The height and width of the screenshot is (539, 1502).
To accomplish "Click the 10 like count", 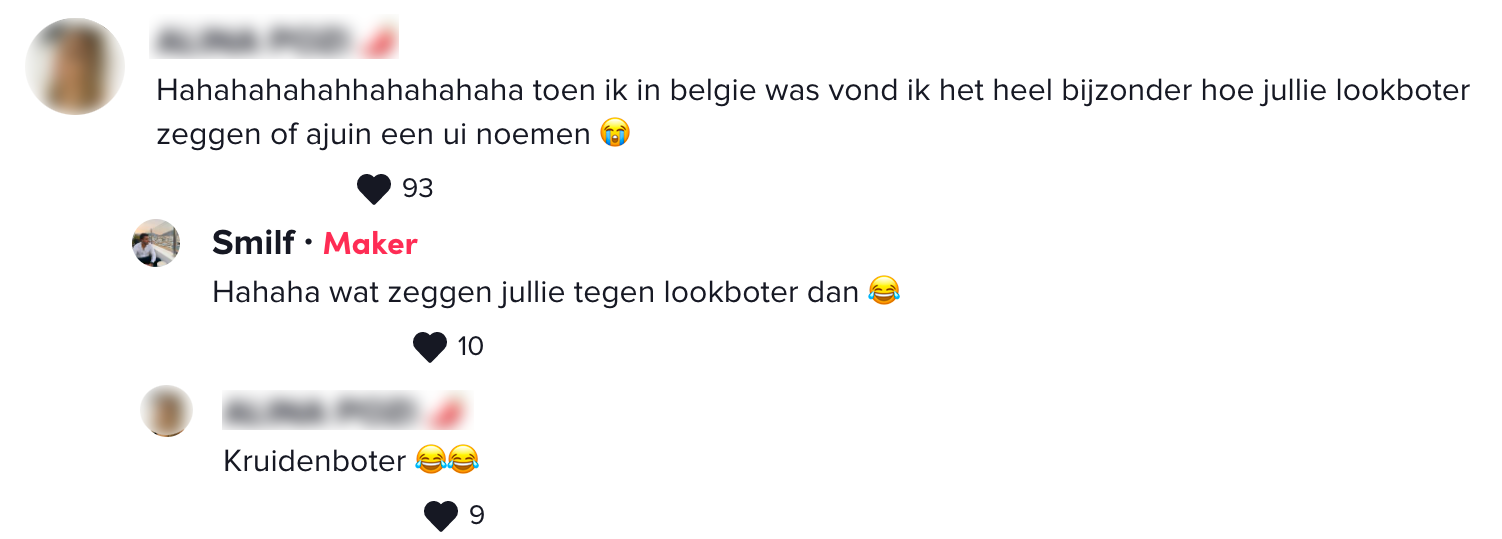I will [x=470, y=347].
